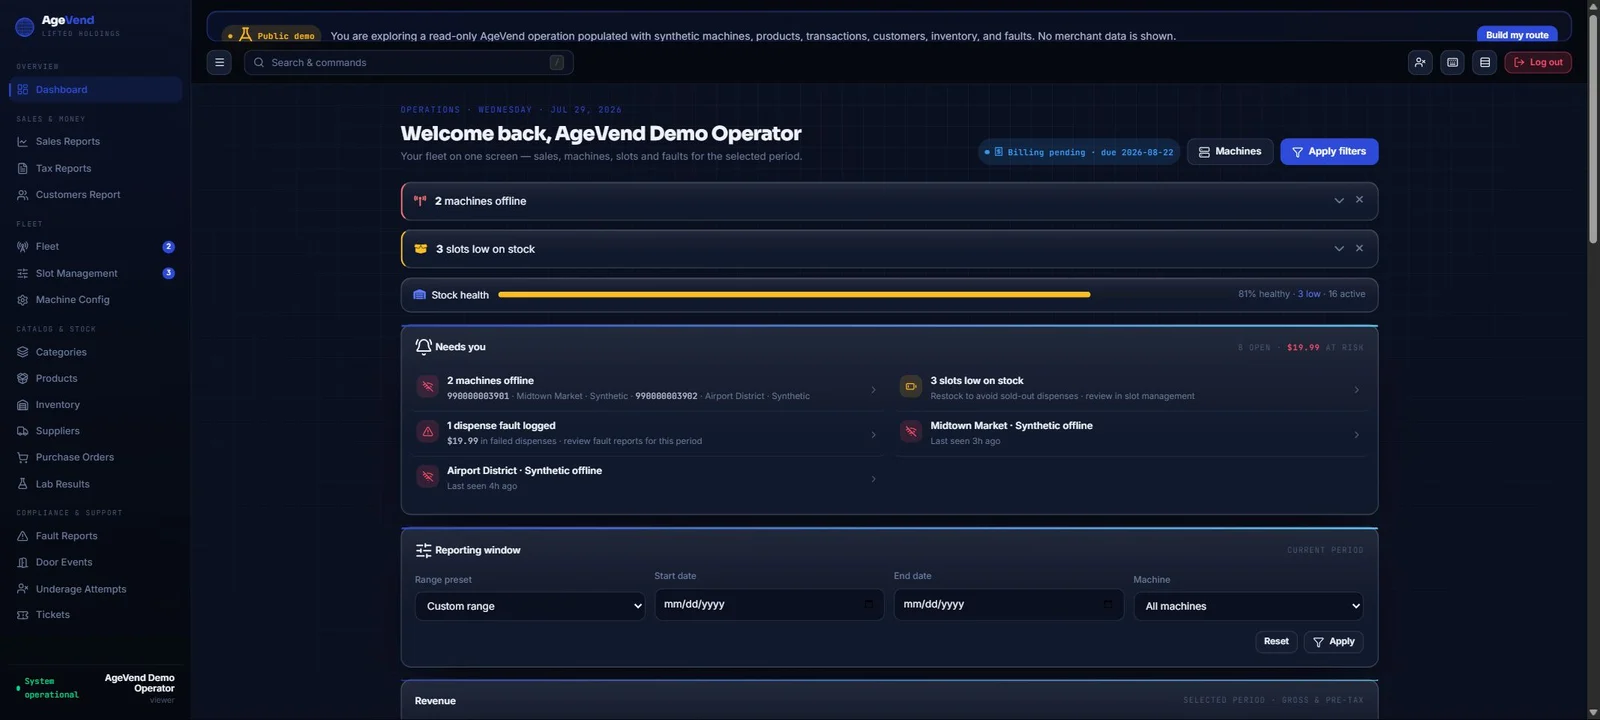
Task: Click the Lab Results flask icon
Action: coord(23,484)
